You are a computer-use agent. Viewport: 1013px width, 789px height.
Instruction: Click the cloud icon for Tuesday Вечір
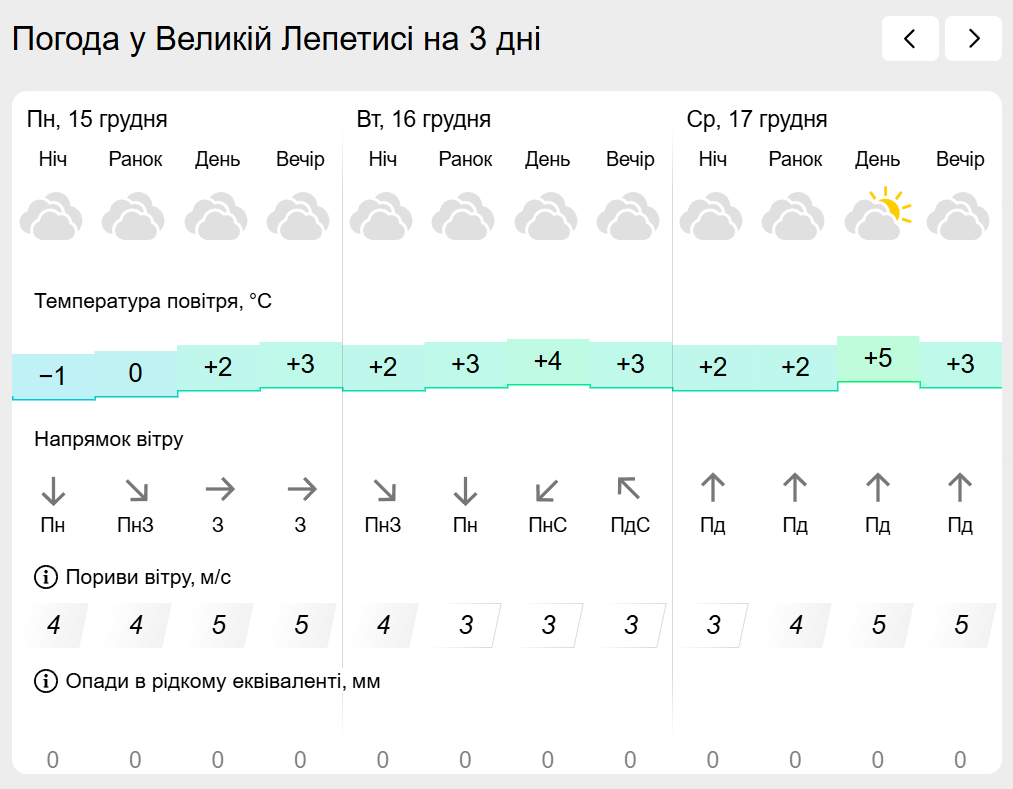tap(630, 217)
